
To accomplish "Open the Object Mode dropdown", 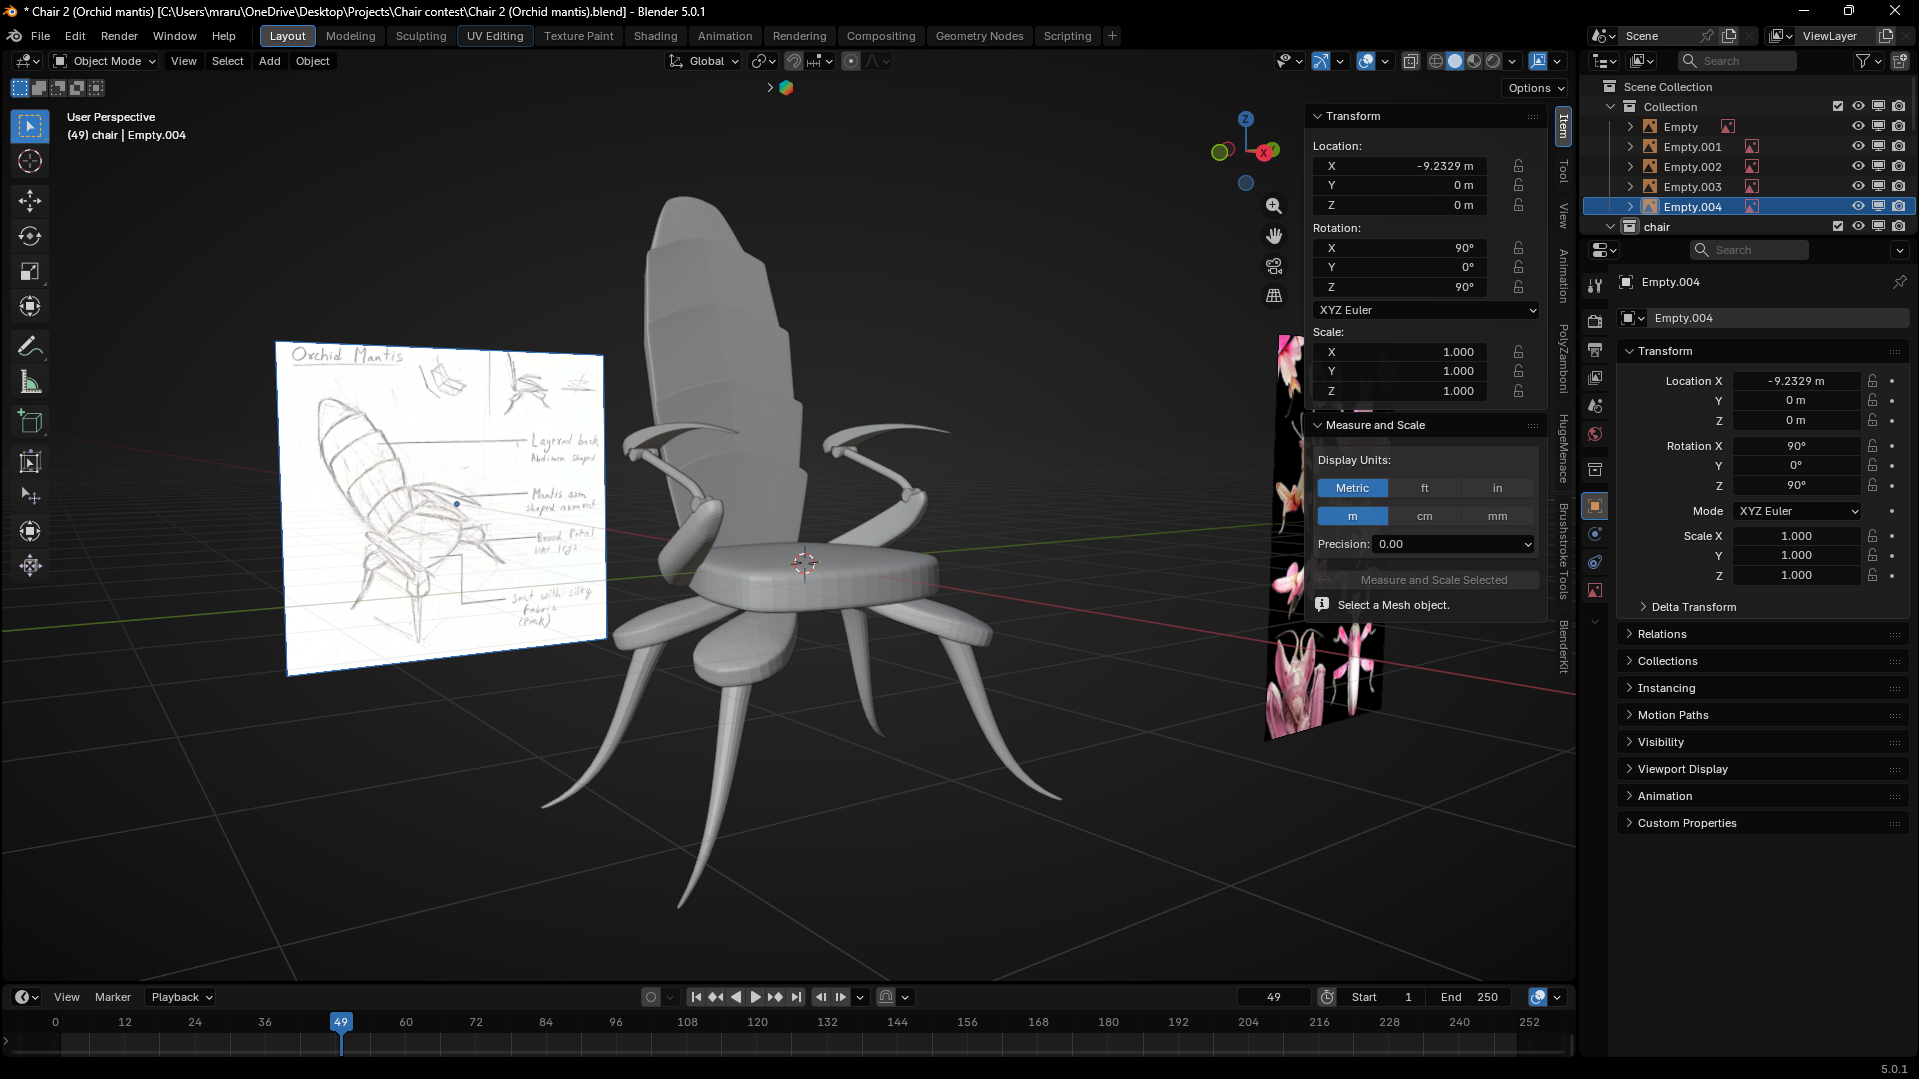I will coord(106,61).
